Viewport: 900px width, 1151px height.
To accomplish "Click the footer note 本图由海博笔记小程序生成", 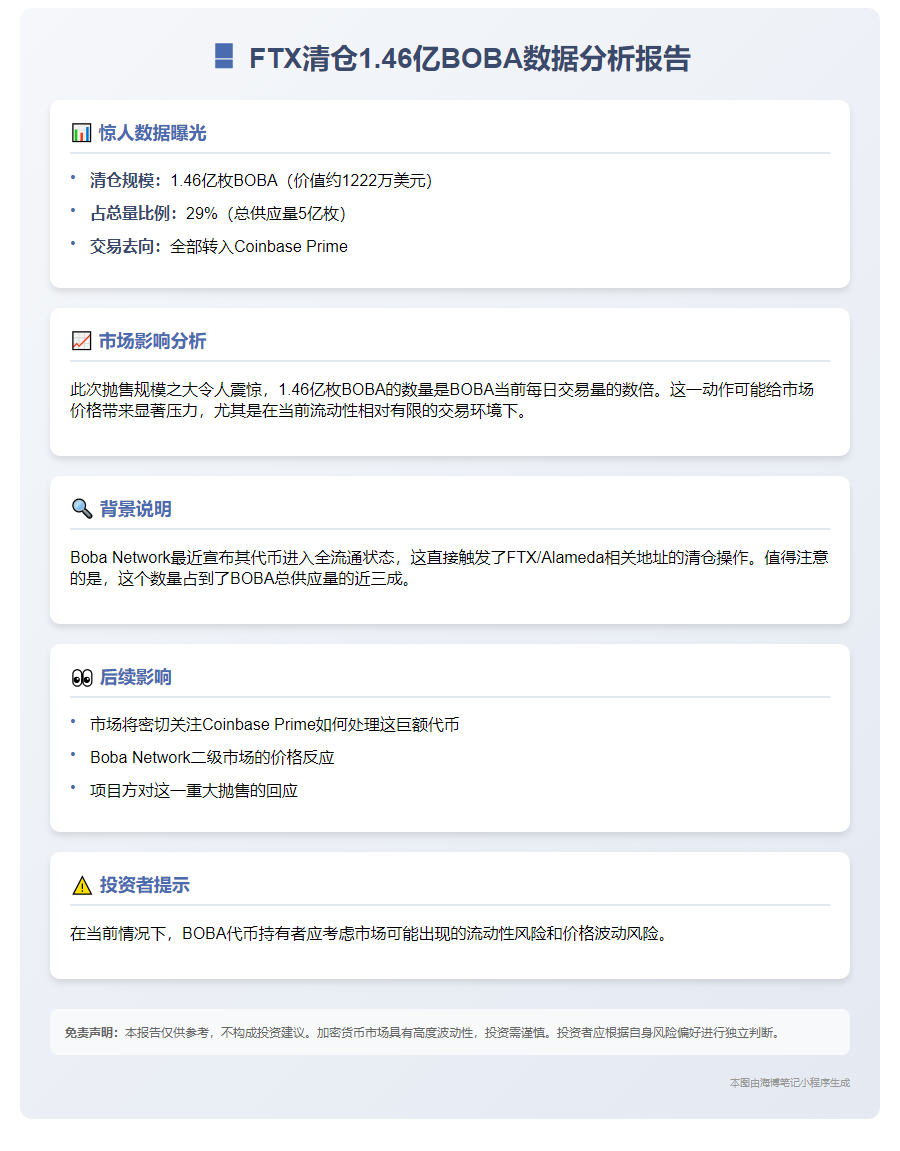I will point(790,1083).
